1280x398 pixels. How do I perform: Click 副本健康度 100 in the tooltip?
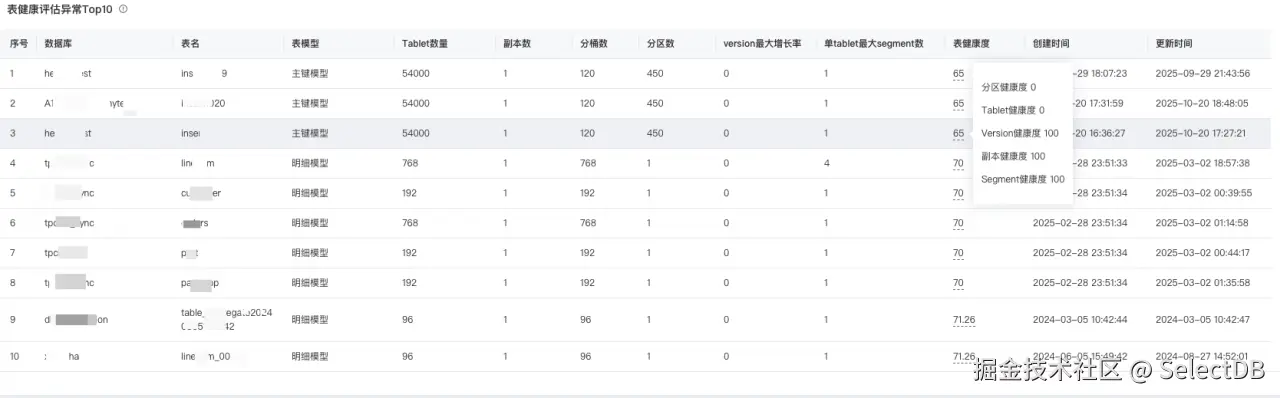(1012, 156)
